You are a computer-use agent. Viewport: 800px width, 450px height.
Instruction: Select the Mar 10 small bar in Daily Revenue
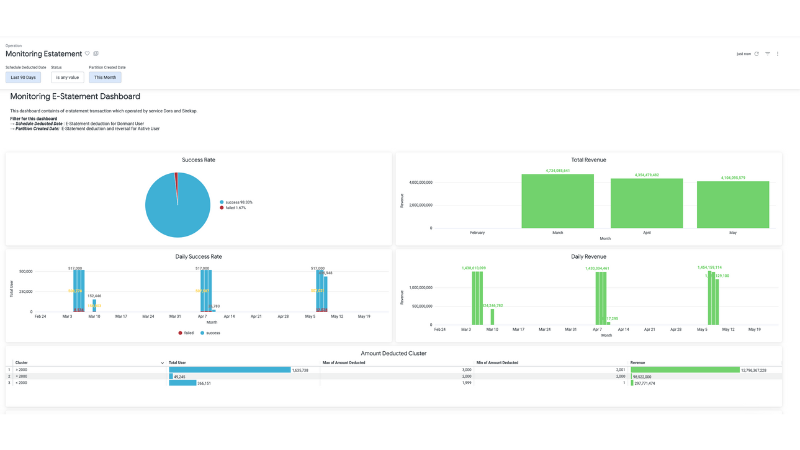492,317
